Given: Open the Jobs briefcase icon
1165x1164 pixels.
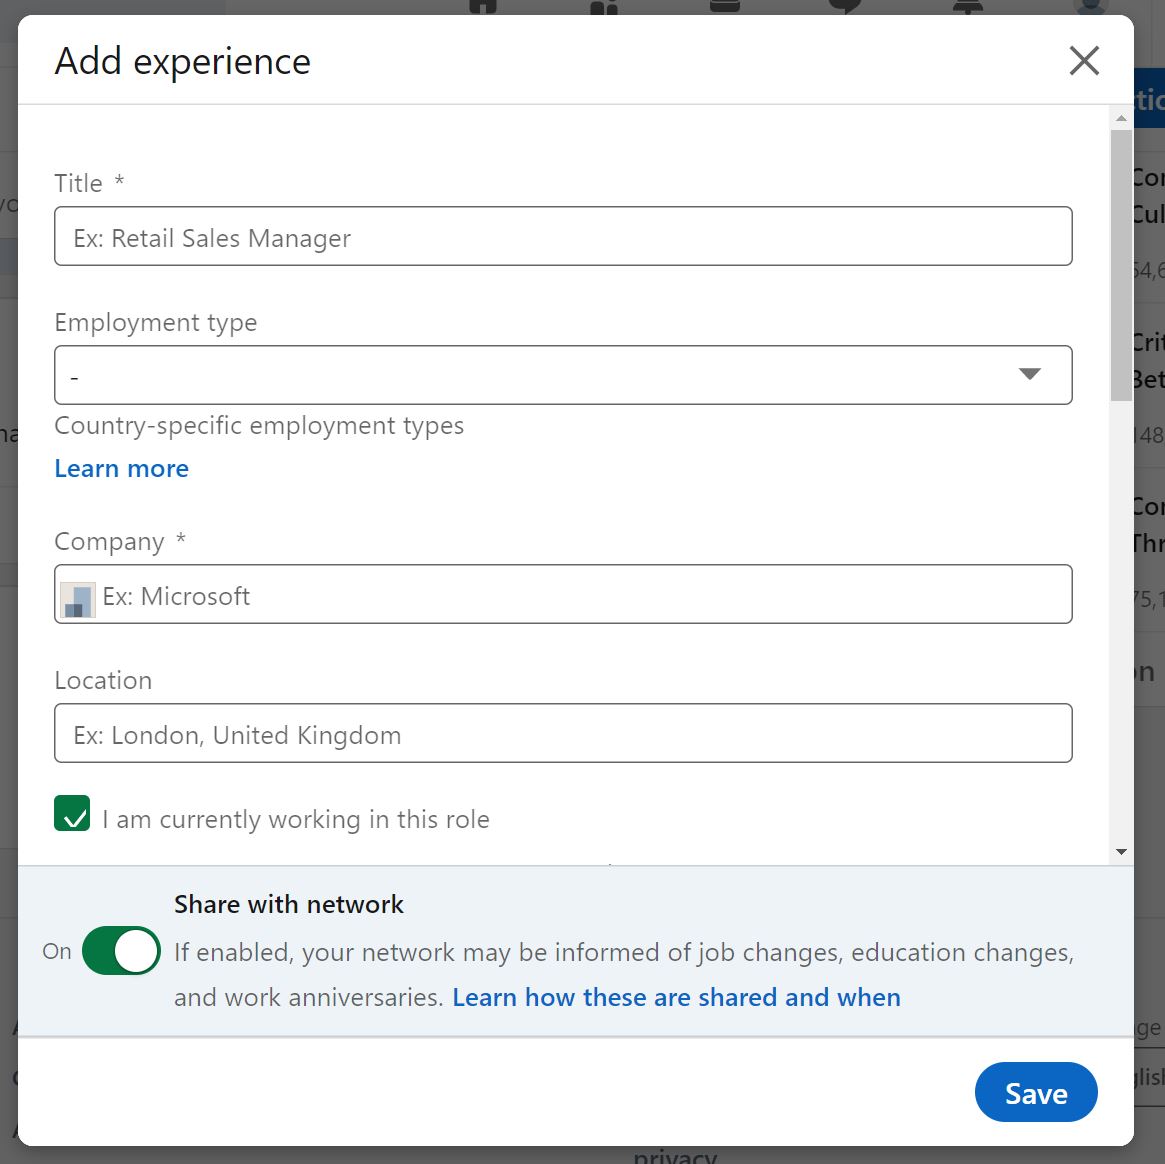Looking at the screenshot, I should tap(725, 6).
